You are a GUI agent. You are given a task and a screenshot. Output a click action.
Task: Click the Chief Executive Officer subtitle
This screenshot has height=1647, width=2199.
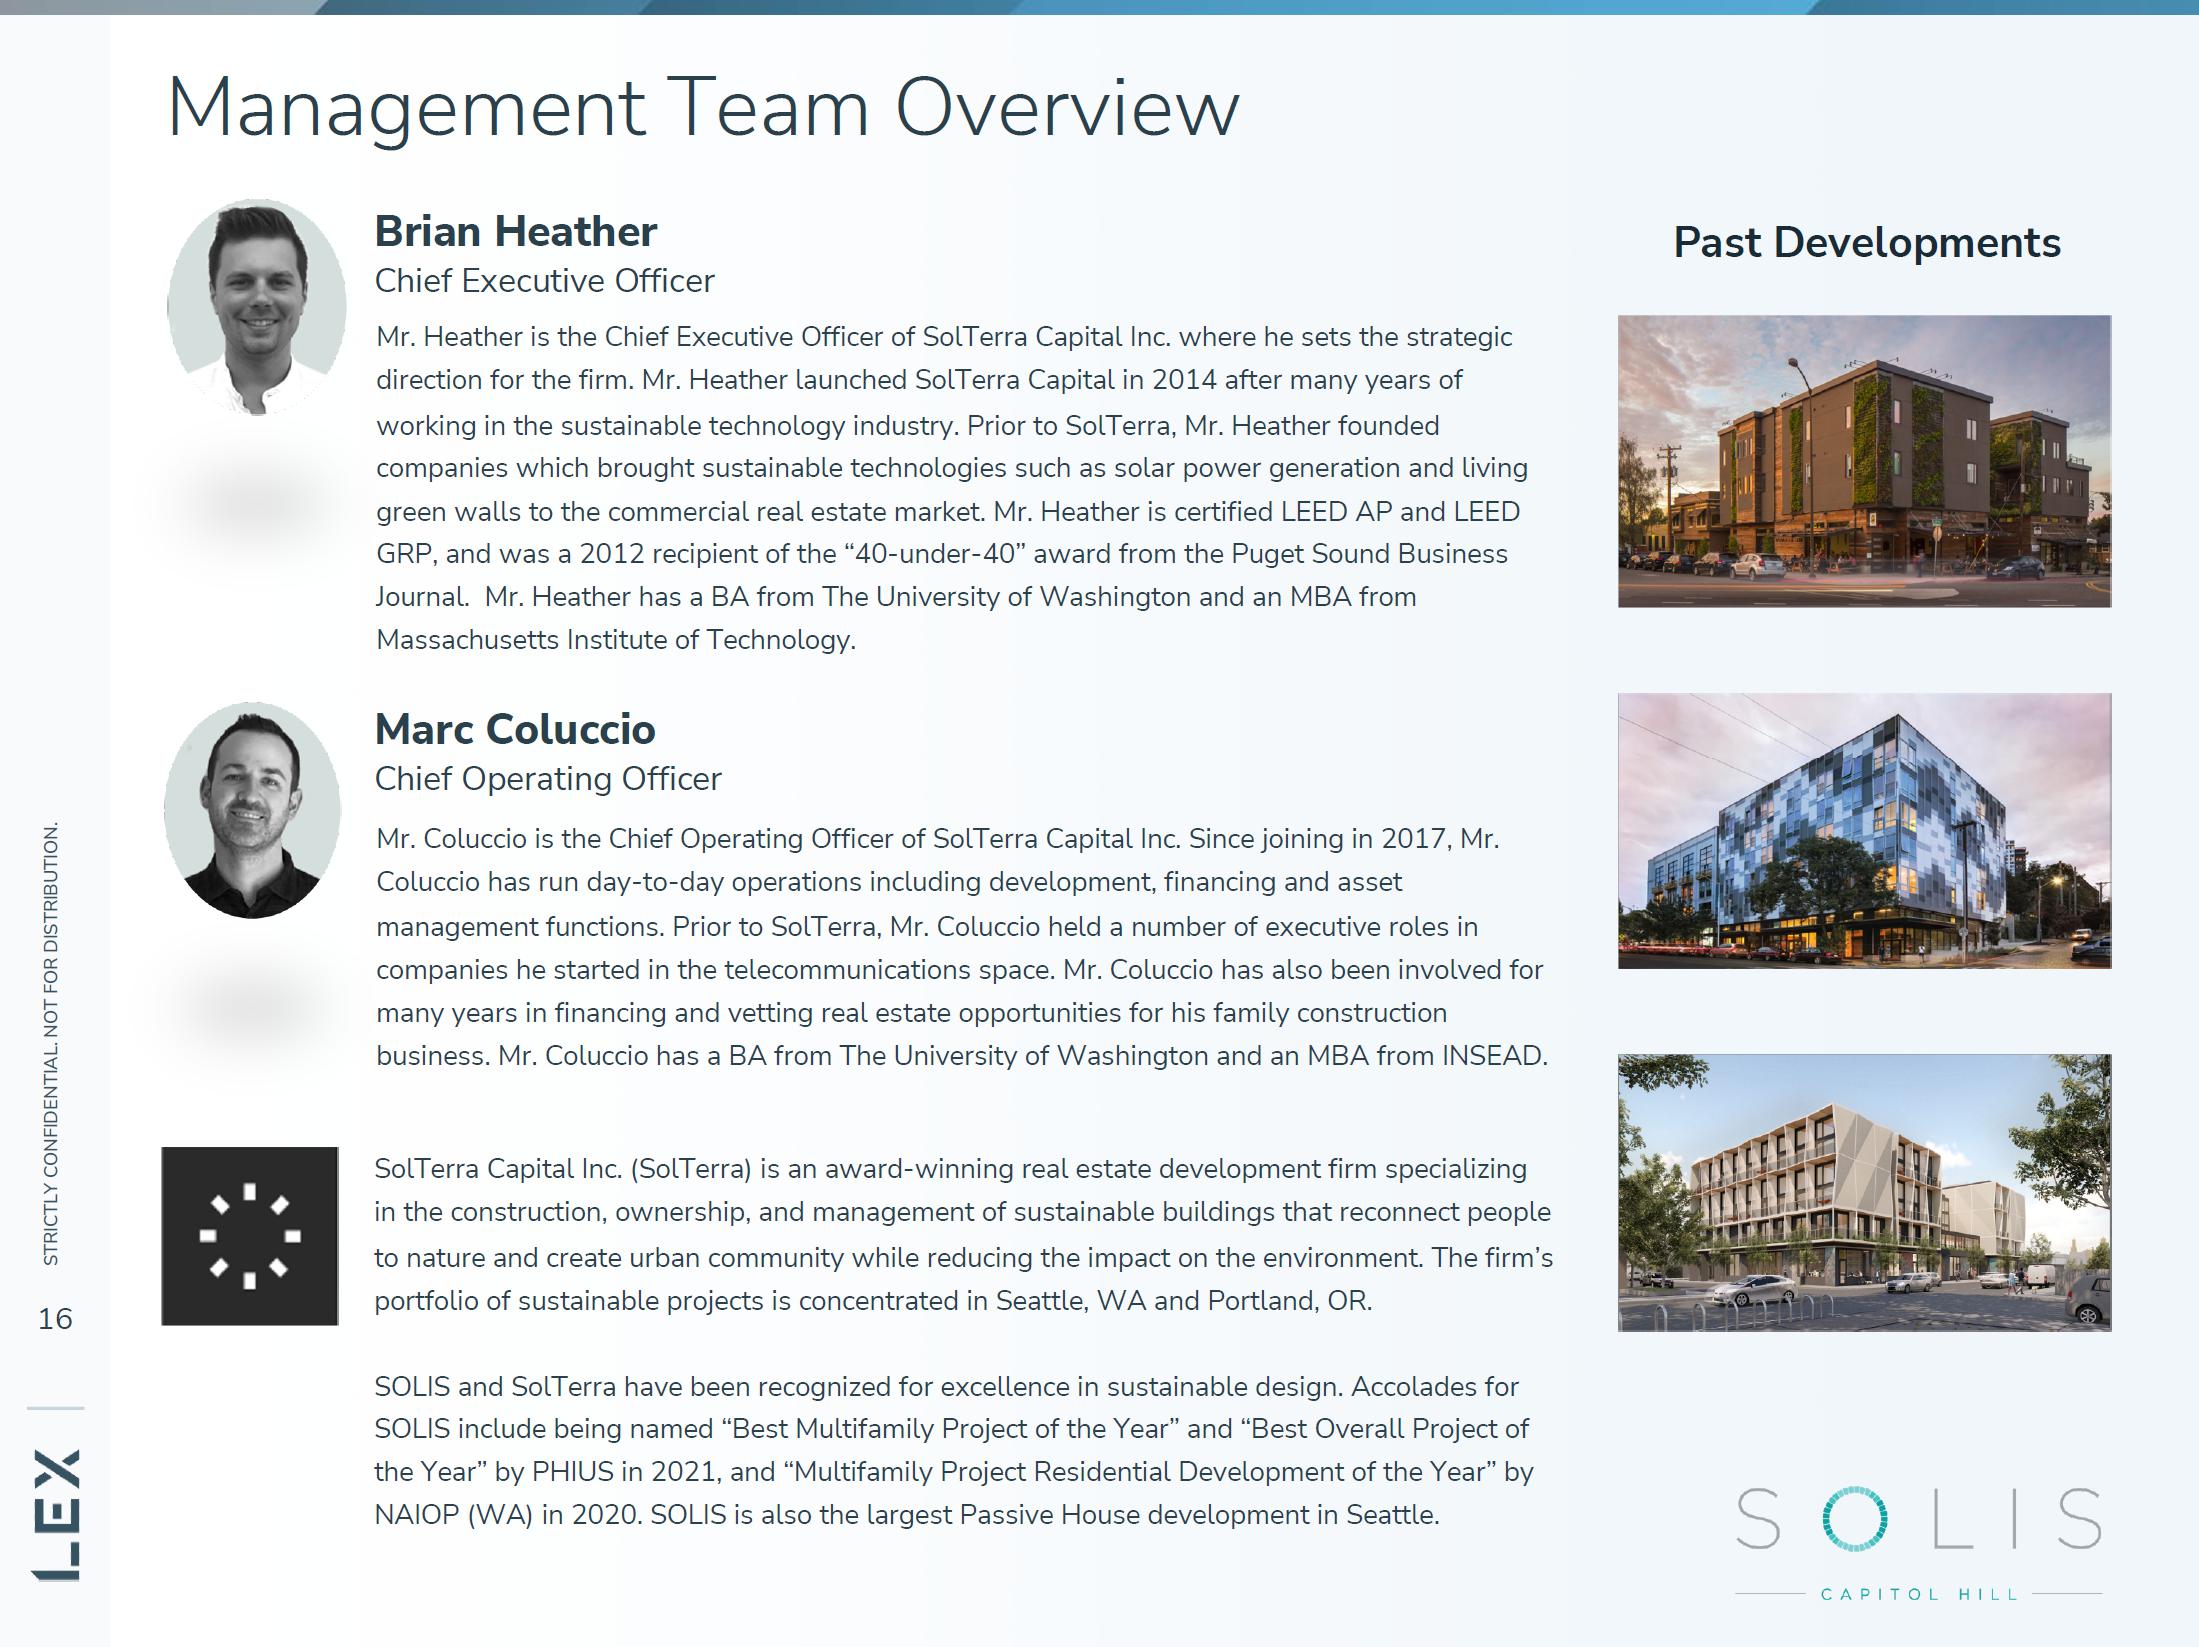(544, 281)
